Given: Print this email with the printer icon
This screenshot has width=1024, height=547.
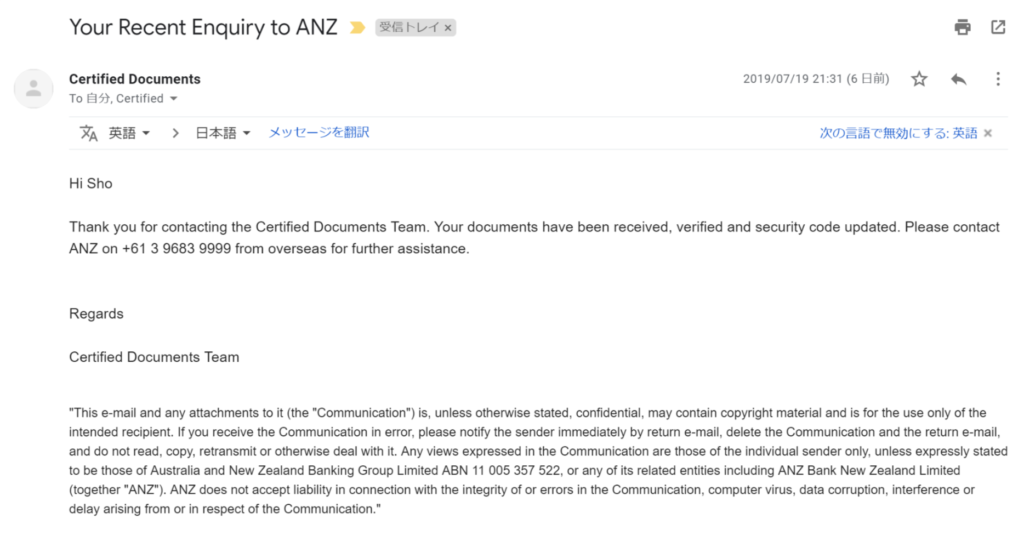Looking at the screenshot, I should pyautogui.click(x=962, y=27).
